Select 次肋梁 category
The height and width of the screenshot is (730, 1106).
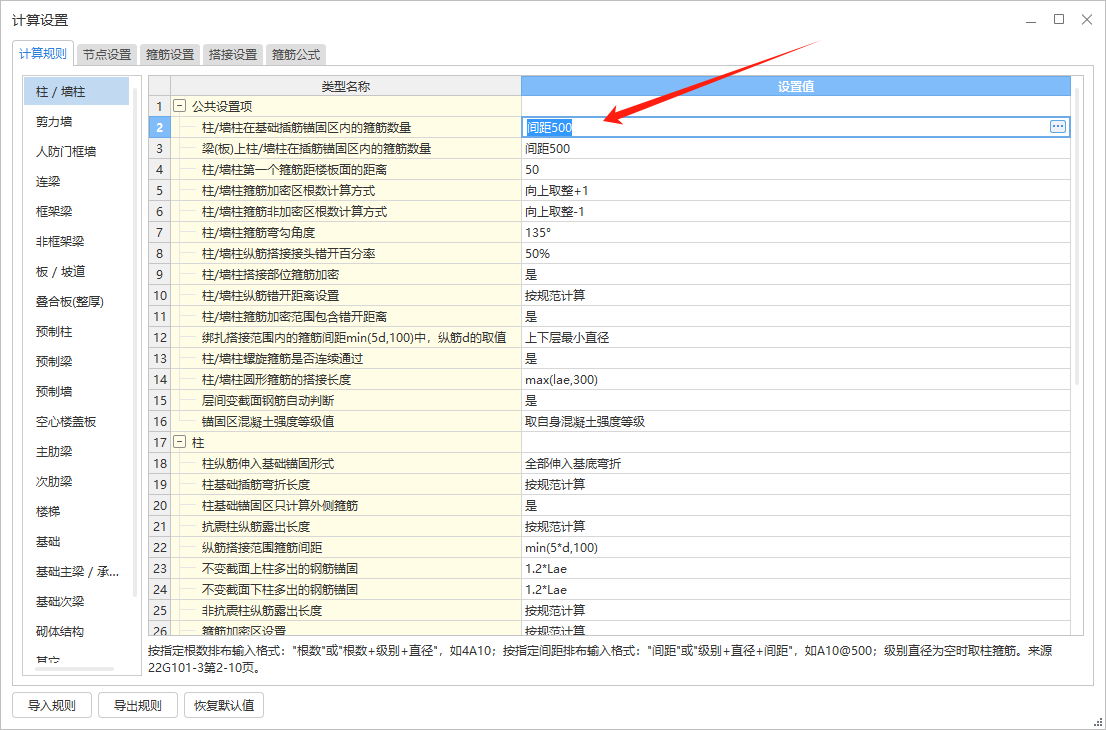click(x=77, y=482)
